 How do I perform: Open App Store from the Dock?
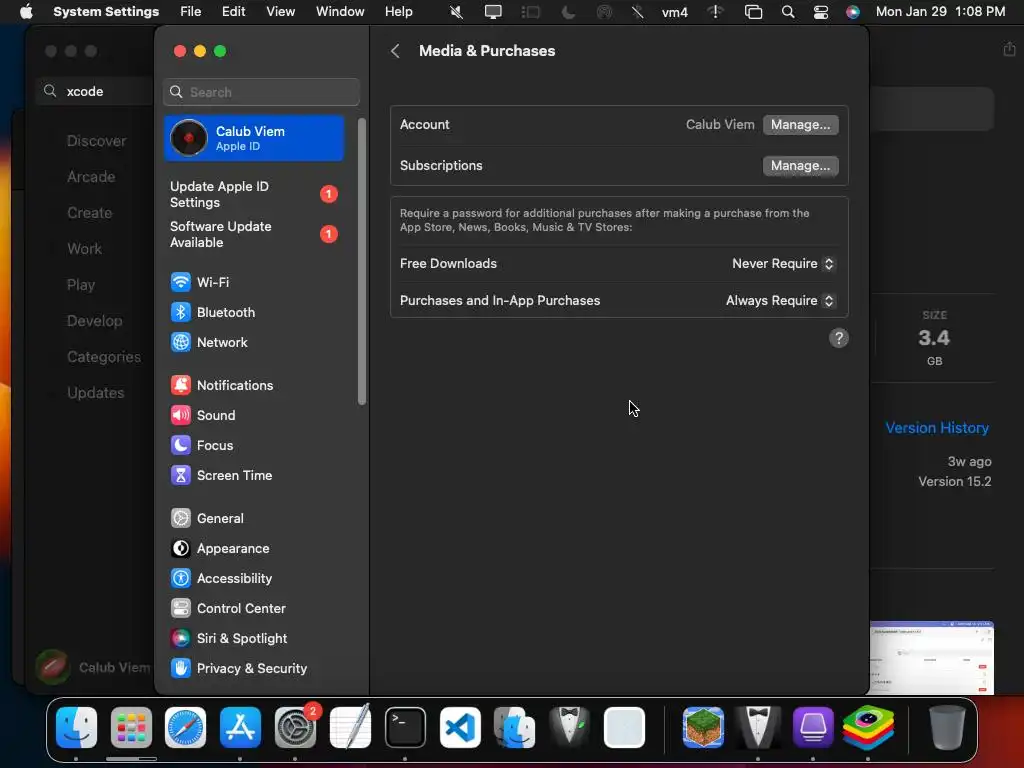240,728
